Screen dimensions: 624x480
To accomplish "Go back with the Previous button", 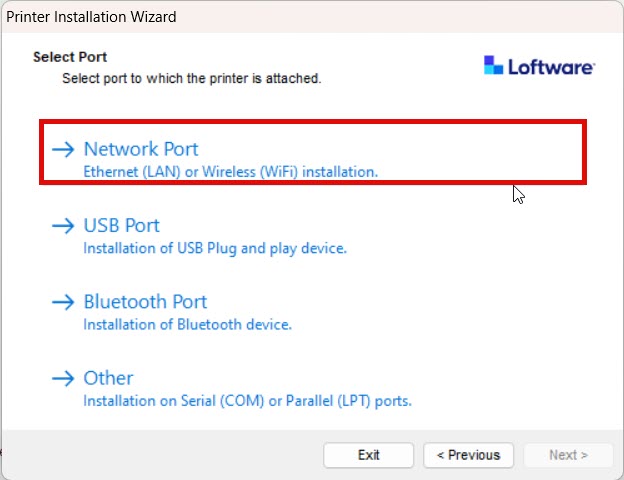I will coord(468,455).
